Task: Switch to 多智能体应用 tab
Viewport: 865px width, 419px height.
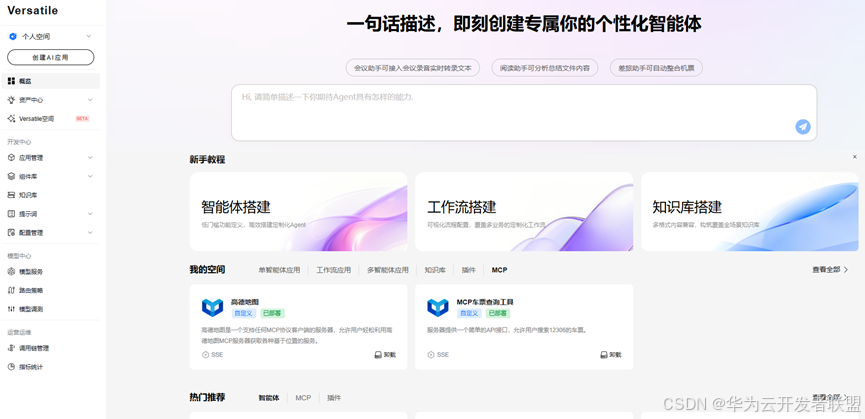Action: [x=388, y=270]
